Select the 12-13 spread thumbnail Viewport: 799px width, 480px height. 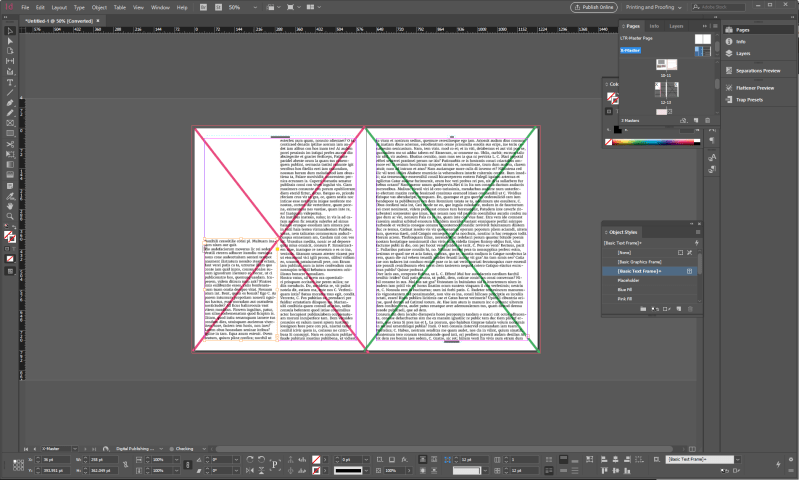coord(666,90)
